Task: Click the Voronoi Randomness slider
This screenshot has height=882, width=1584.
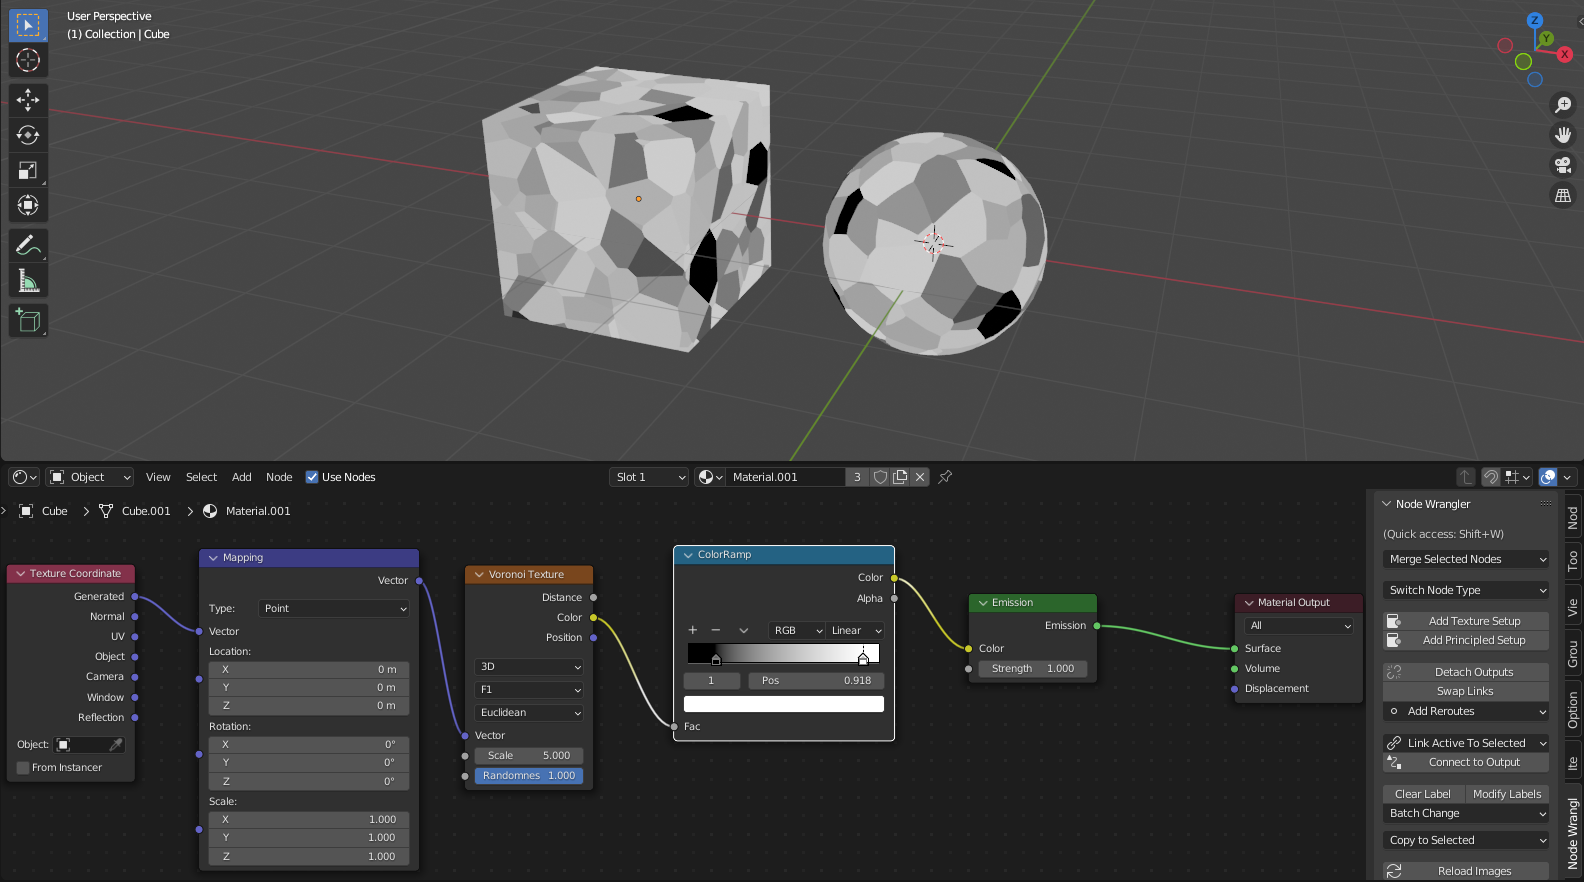Action: pos(529,776)
